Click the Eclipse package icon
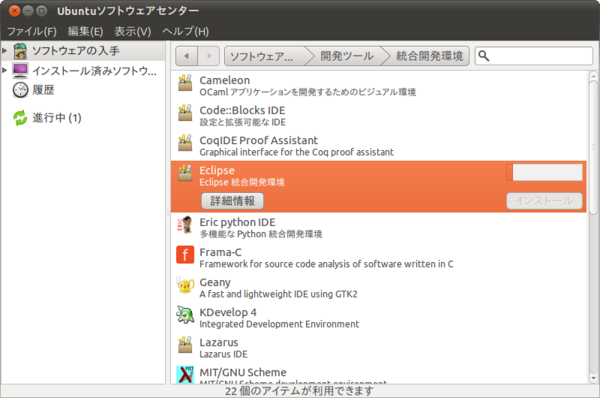Screen dimensions: 600x398 pyautogui.click(x=185, y=173)
